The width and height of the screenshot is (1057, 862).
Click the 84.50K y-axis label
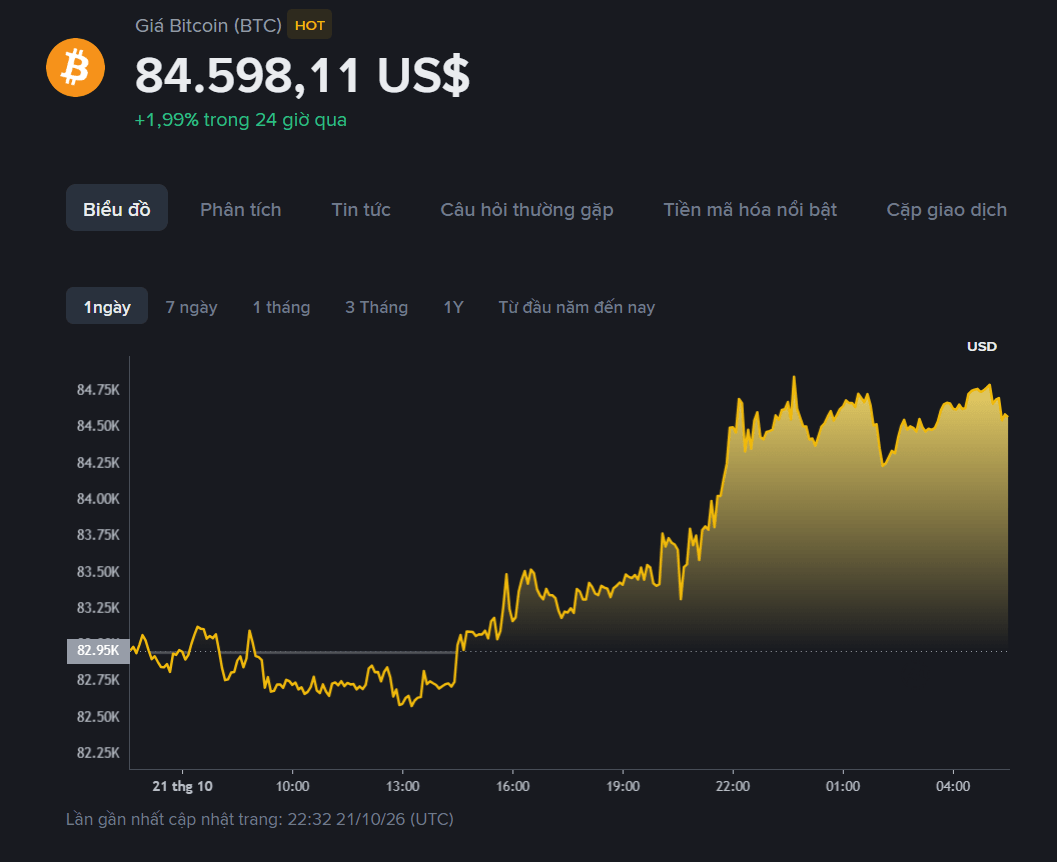point(98,426)
